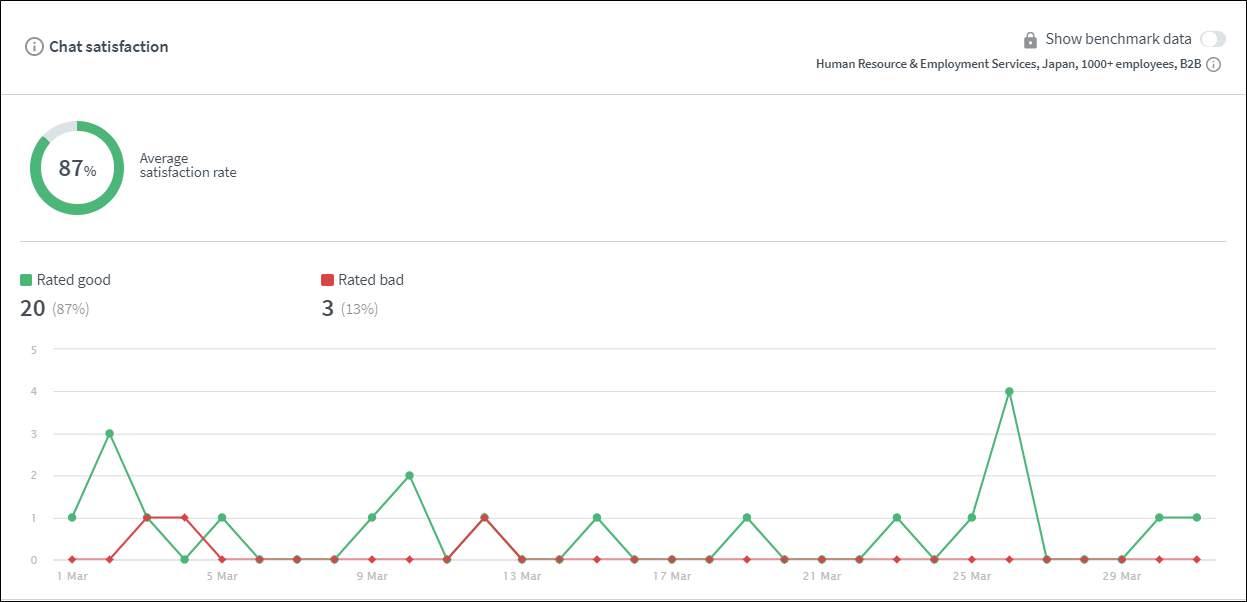Click the Chat satisfaction title
The image size is (1247, 602).
(x=109, y=47)
